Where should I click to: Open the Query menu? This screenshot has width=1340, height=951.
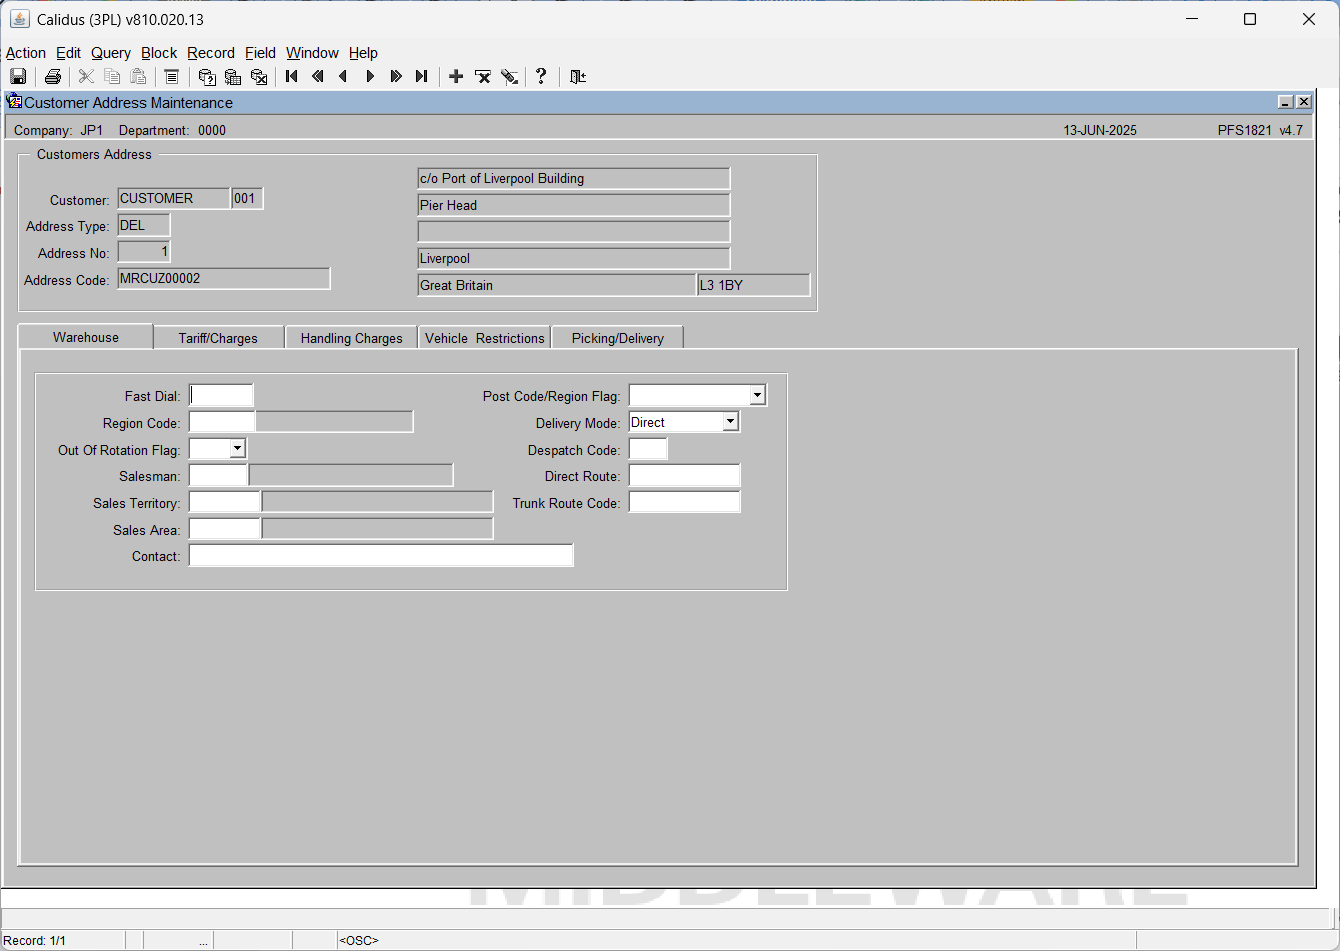coord(111,53)
